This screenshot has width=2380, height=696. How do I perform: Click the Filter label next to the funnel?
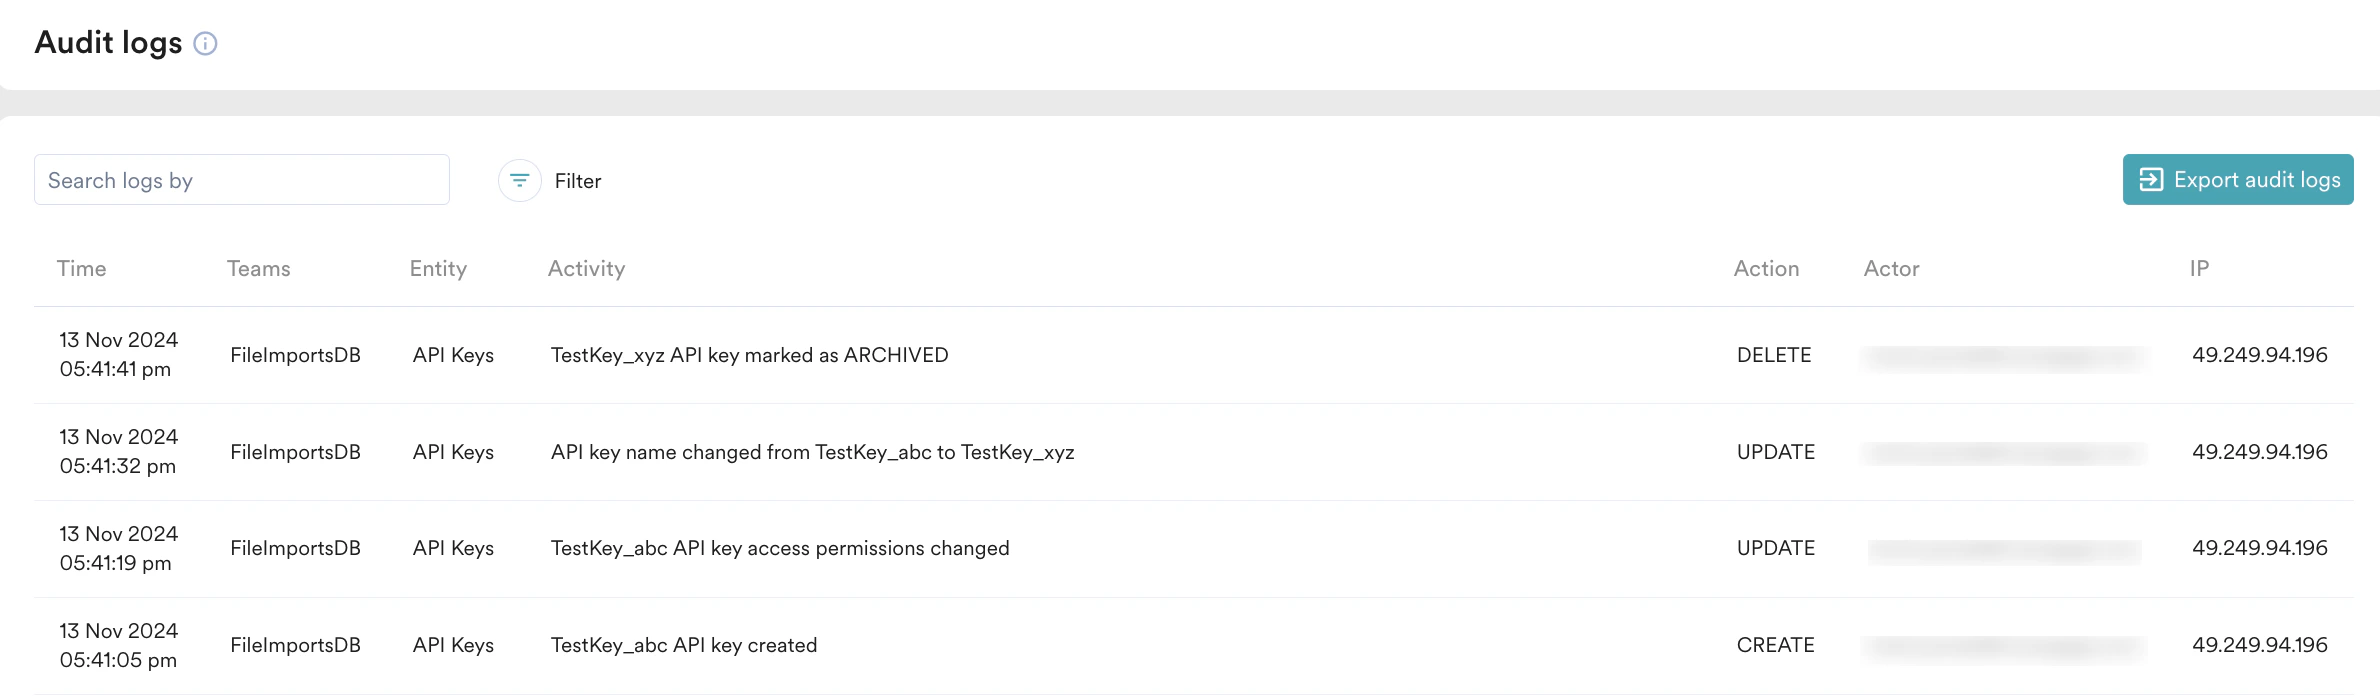click(x=577, y=181)
